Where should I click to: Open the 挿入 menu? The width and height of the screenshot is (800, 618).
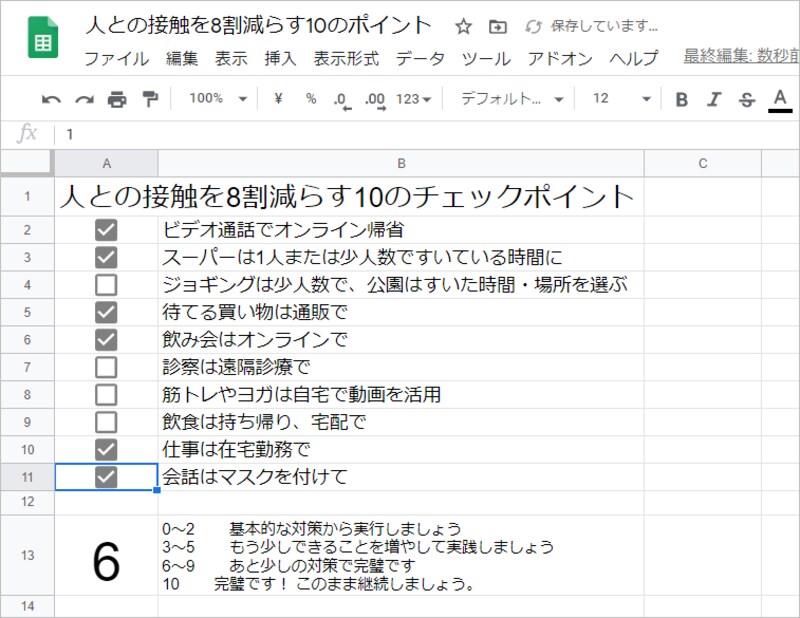pos(279,59)
